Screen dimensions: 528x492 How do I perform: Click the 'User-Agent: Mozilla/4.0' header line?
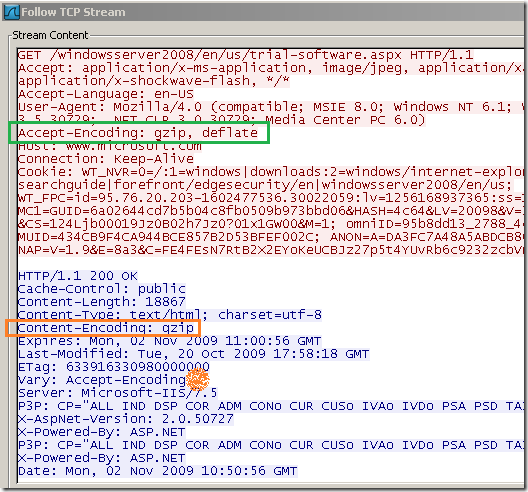click(271, 107)
